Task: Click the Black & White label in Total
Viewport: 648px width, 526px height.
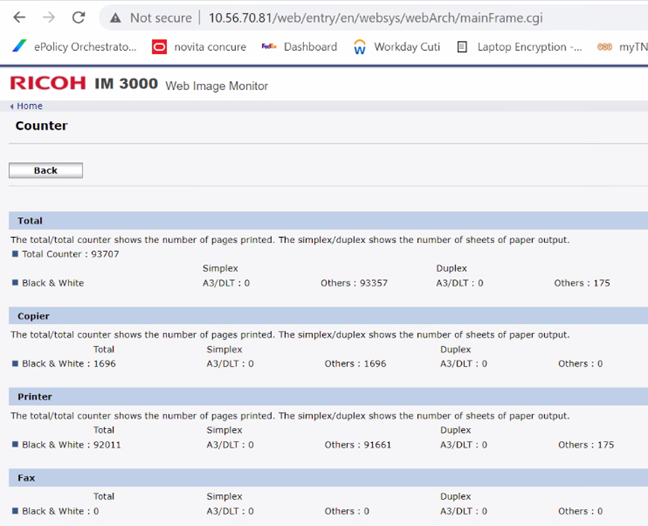Action: [x=53, y=283]
